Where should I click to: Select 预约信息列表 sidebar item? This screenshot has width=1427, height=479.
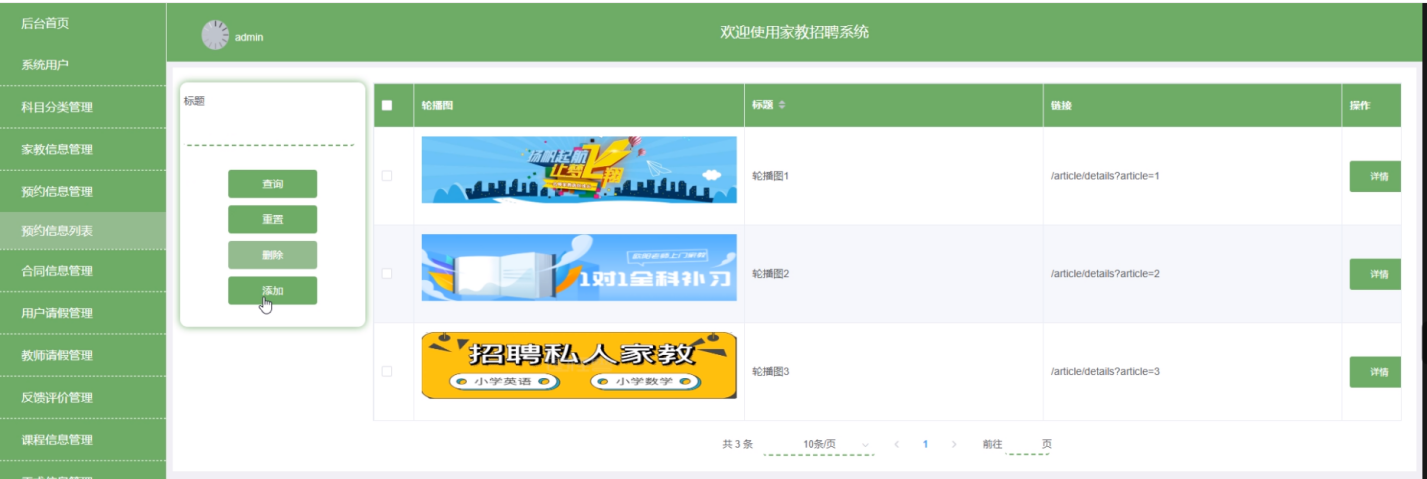[x=83, y=230]
